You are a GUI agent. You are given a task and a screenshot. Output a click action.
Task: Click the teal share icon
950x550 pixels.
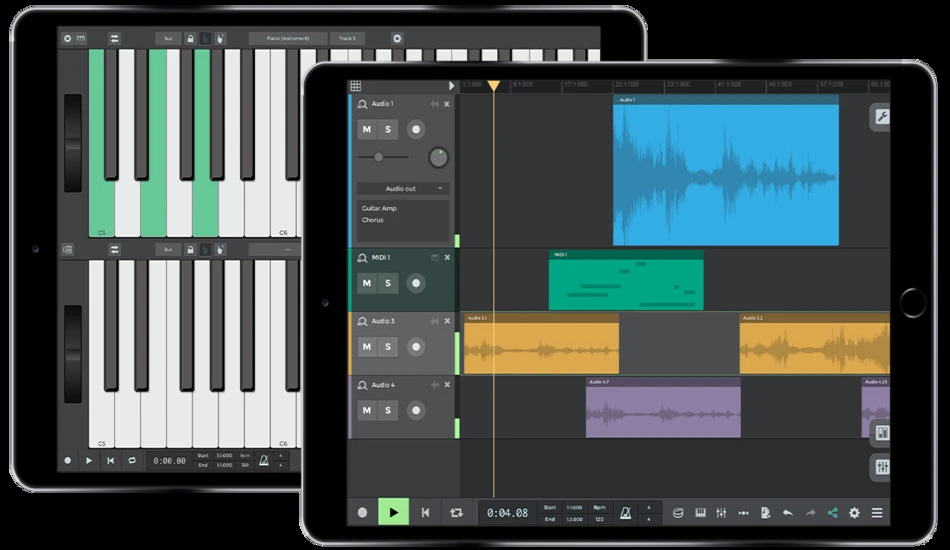click(832, 513)
